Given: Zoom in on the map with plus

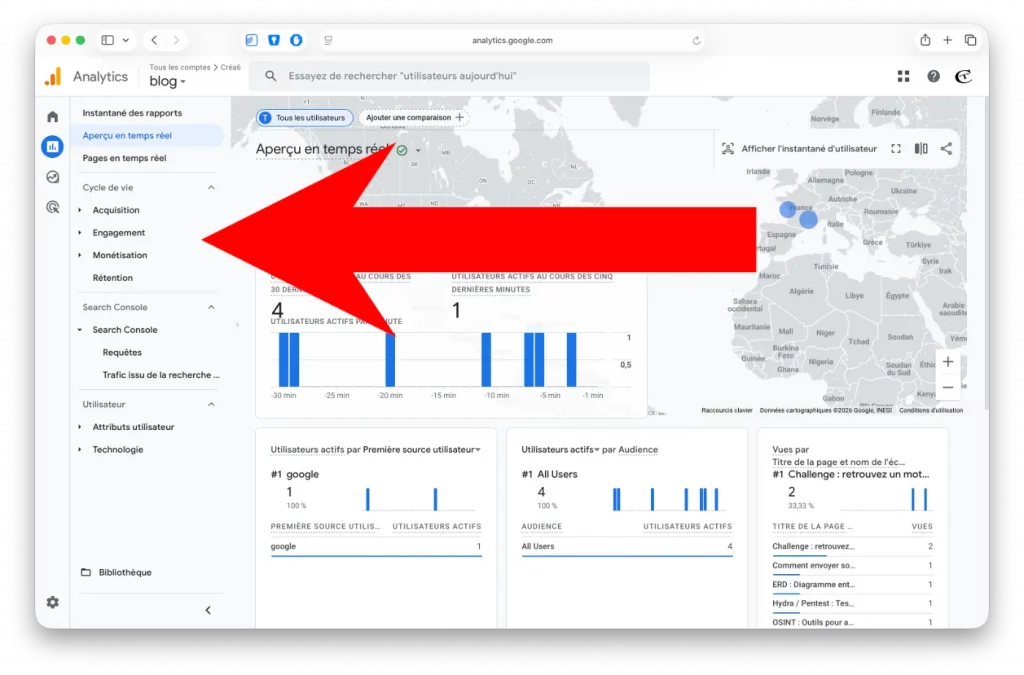Looking at the screenshot, I should click(948, 362).
